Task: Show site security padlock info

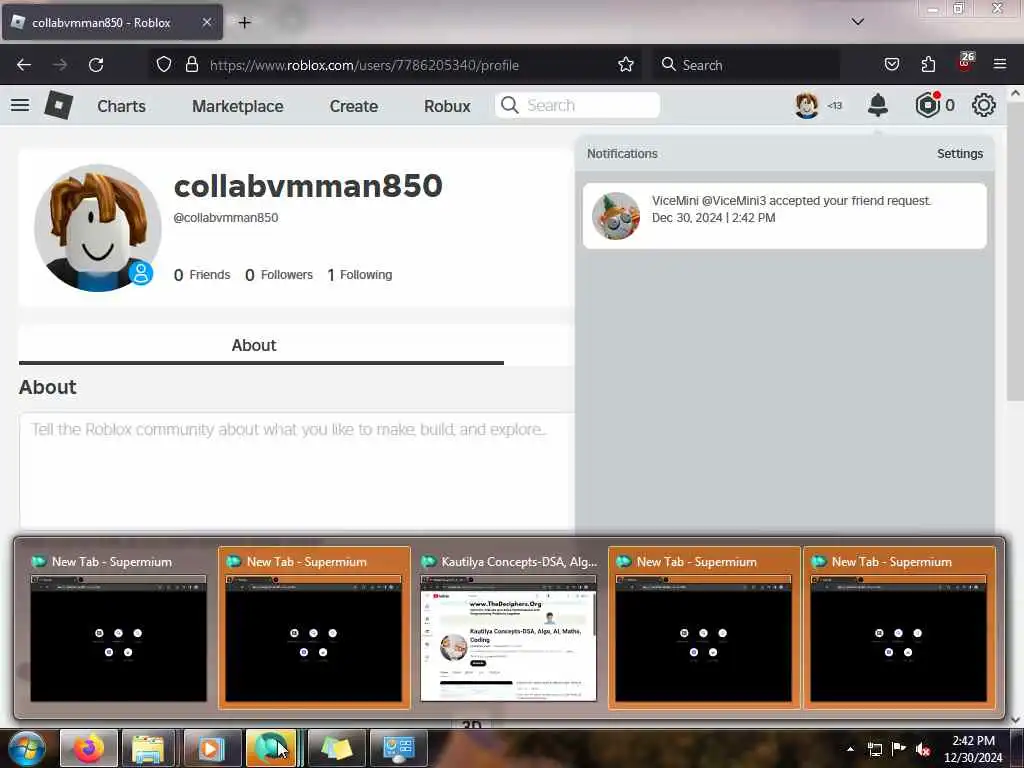Action: (191, 65)
